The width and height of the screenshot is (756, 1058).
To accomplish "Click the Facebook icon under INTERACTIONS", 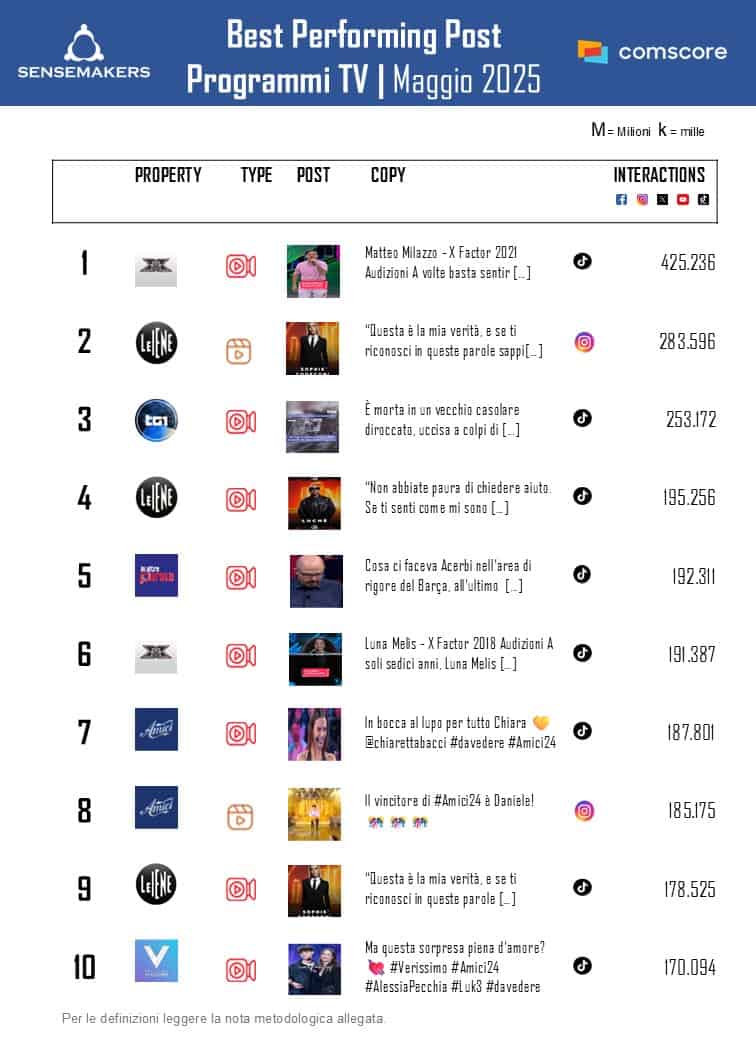I will (621, 199).
